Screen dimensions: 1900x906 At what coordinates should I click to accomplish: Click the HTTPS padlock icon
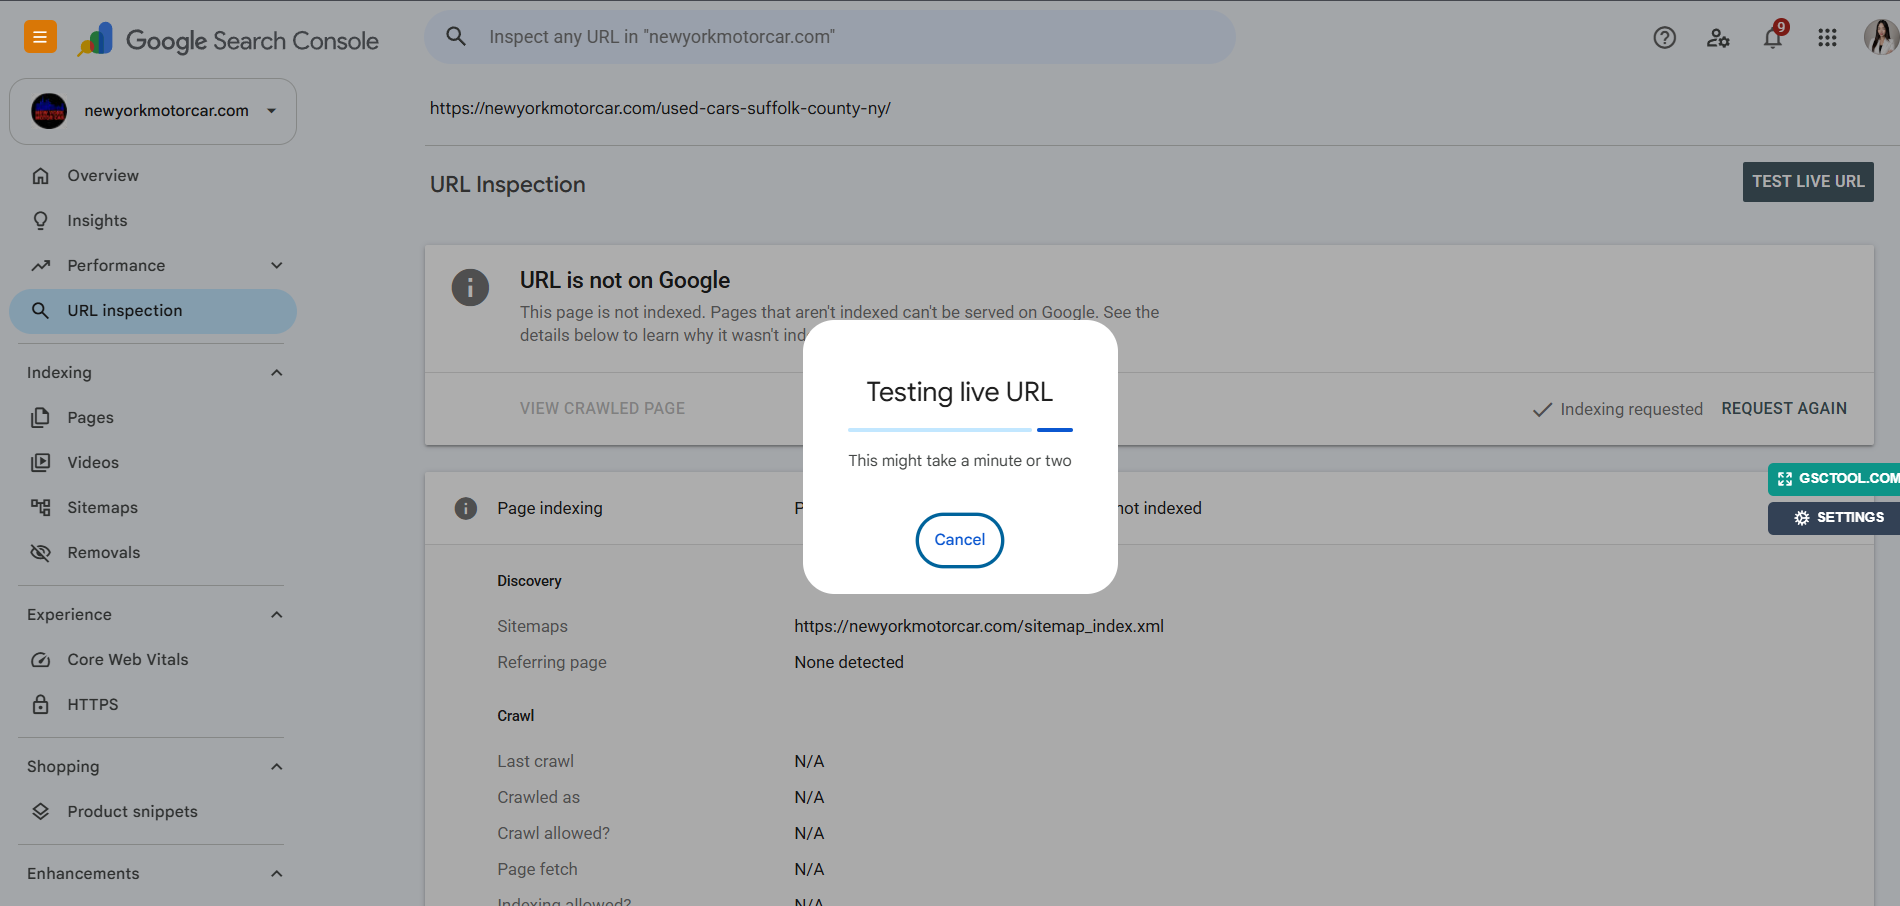coord(41,705)
